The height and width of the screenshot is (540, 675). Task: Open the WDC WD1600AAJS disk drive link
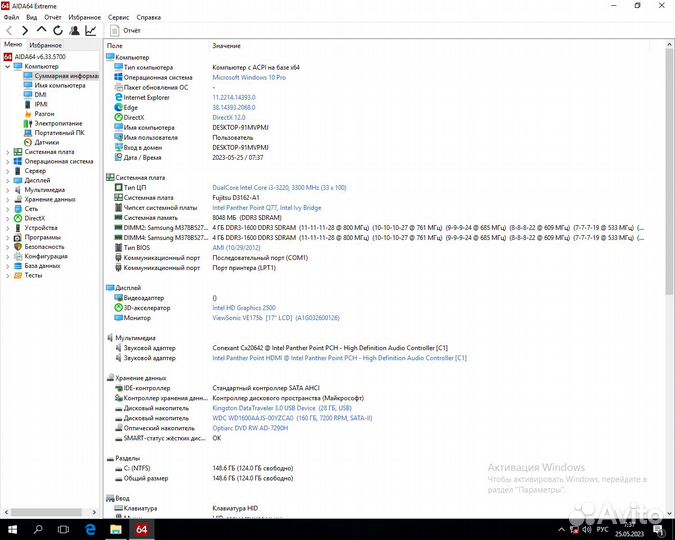(x=292, y=418)
